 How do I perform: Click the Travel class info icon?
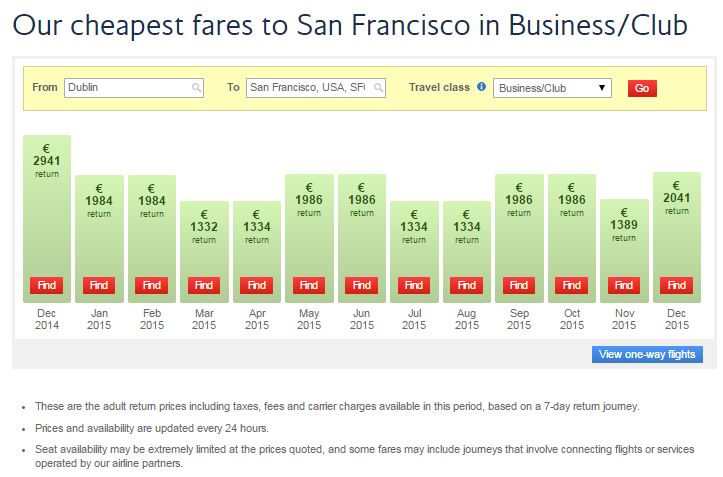pos(482,87)
